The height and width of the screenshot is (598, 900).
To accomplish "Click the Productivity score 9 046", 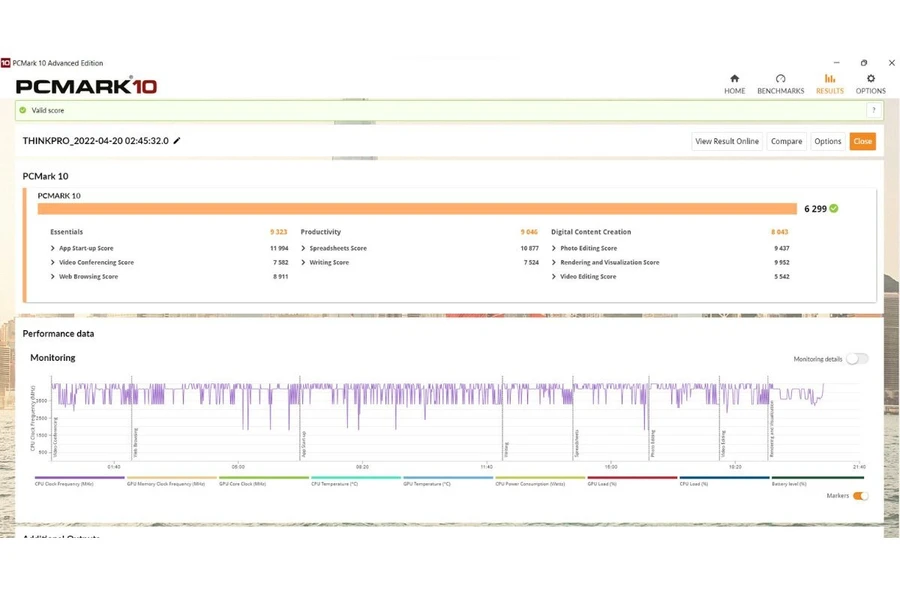I will point(529,232).
